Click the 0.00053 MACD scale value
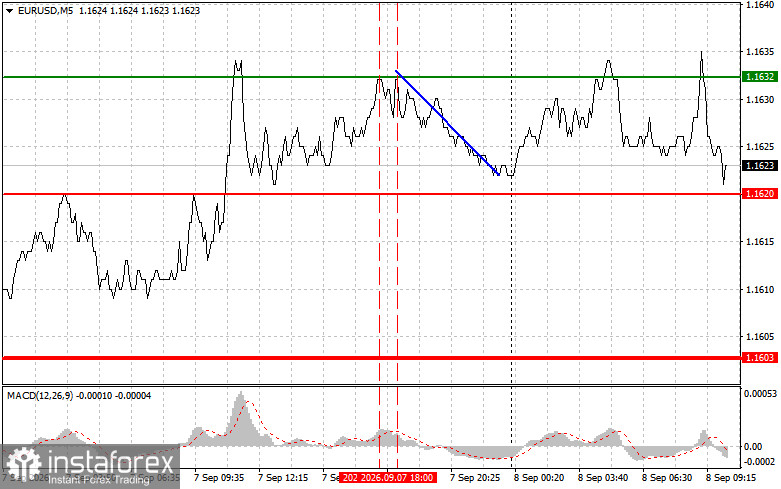 coord(760,394)
